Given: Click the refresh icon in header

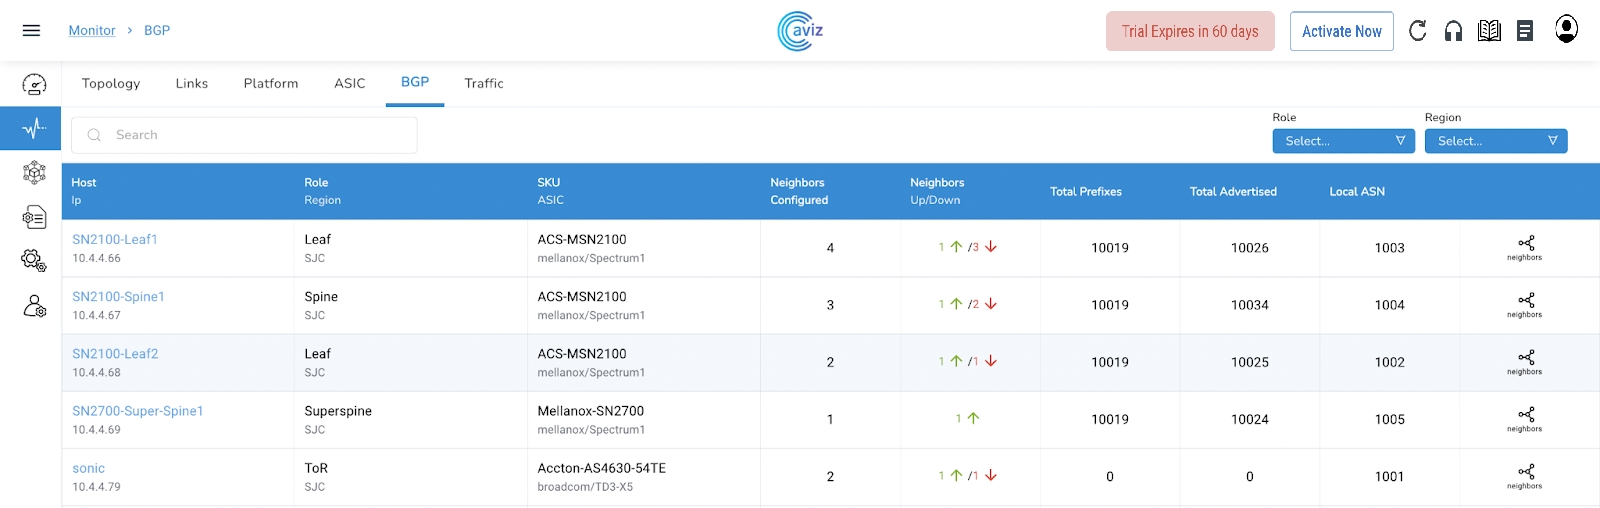Looking at the screenshot, I should [1417, 31].
